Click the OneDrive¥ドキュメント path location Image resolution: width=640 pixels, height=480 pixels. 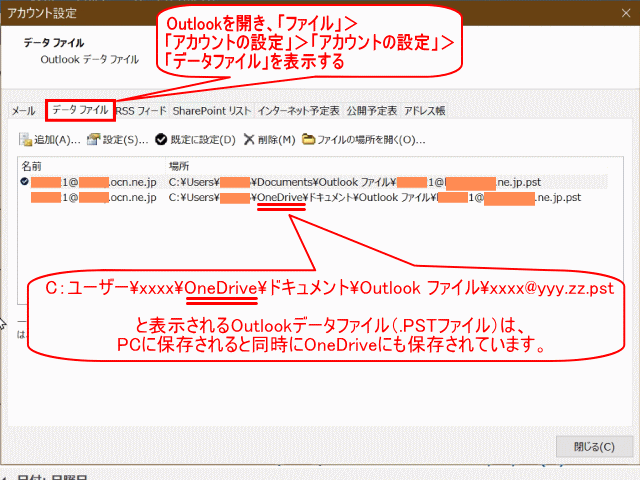375,198
